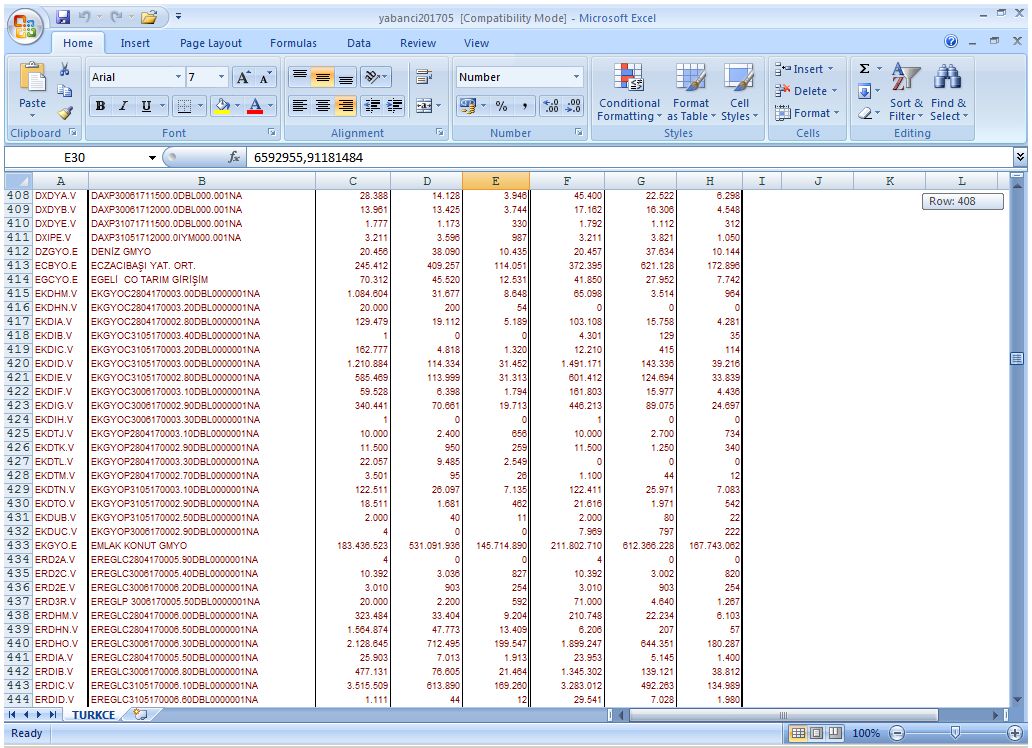1032x748 pixels.
Task: Insert a new worksheet tab
Action: pyautogui.click(x=140, y=714)
